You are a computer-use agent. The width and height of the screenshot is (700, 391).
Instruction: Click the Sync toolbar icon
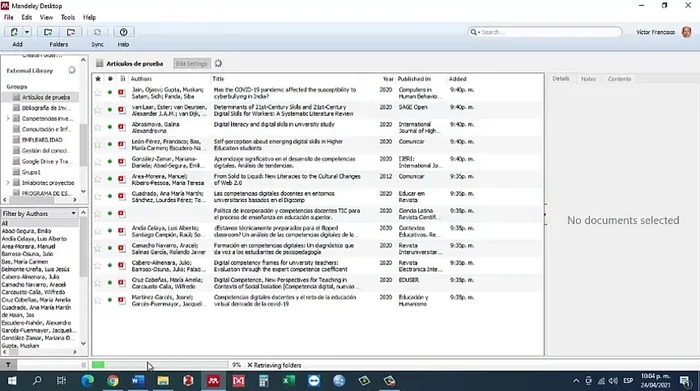[x=97, y=32]
